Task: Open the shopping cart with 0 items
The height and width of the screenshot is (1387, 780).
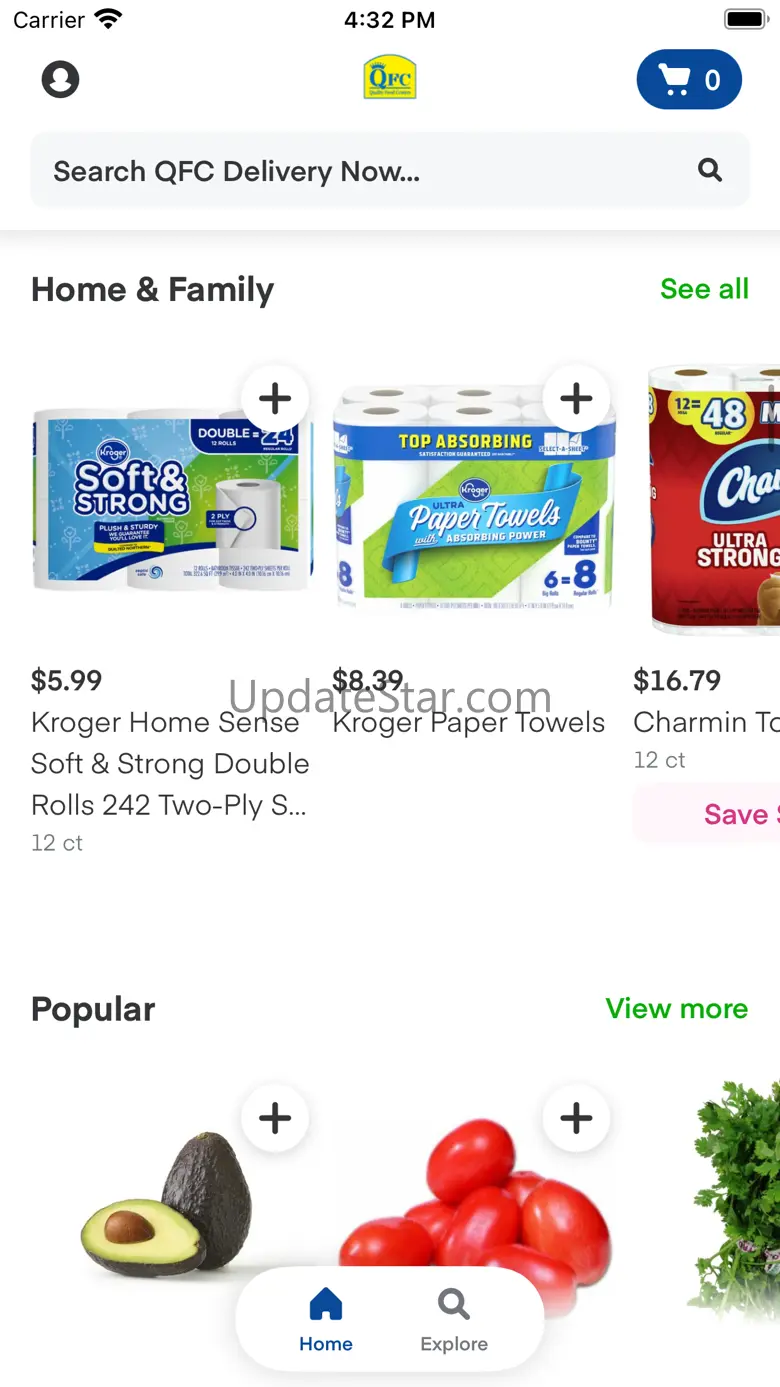Action: [x=689, y=79]
